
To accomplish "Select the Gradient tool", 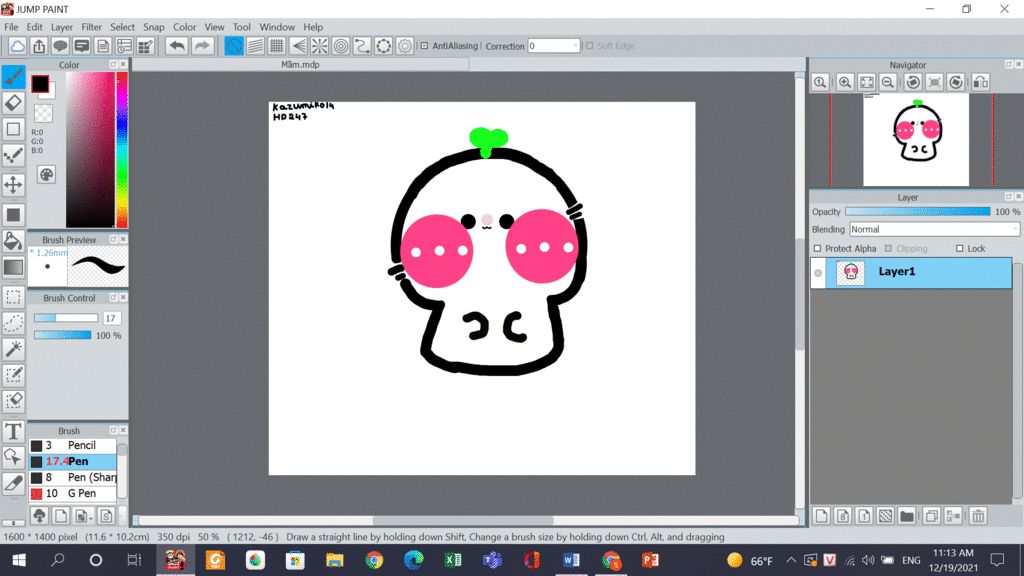I will click(13, 267).
